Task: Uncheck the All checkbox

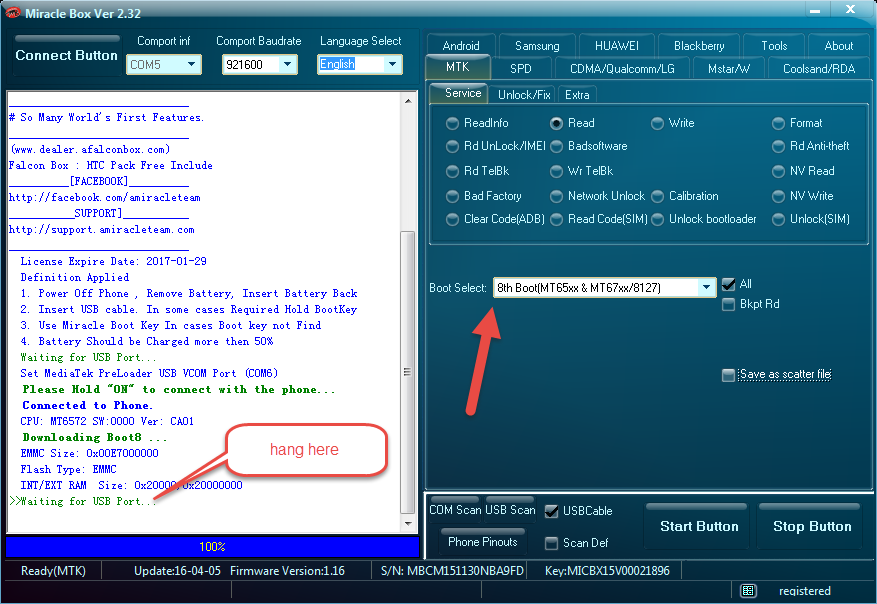Action: pos(729,284)
